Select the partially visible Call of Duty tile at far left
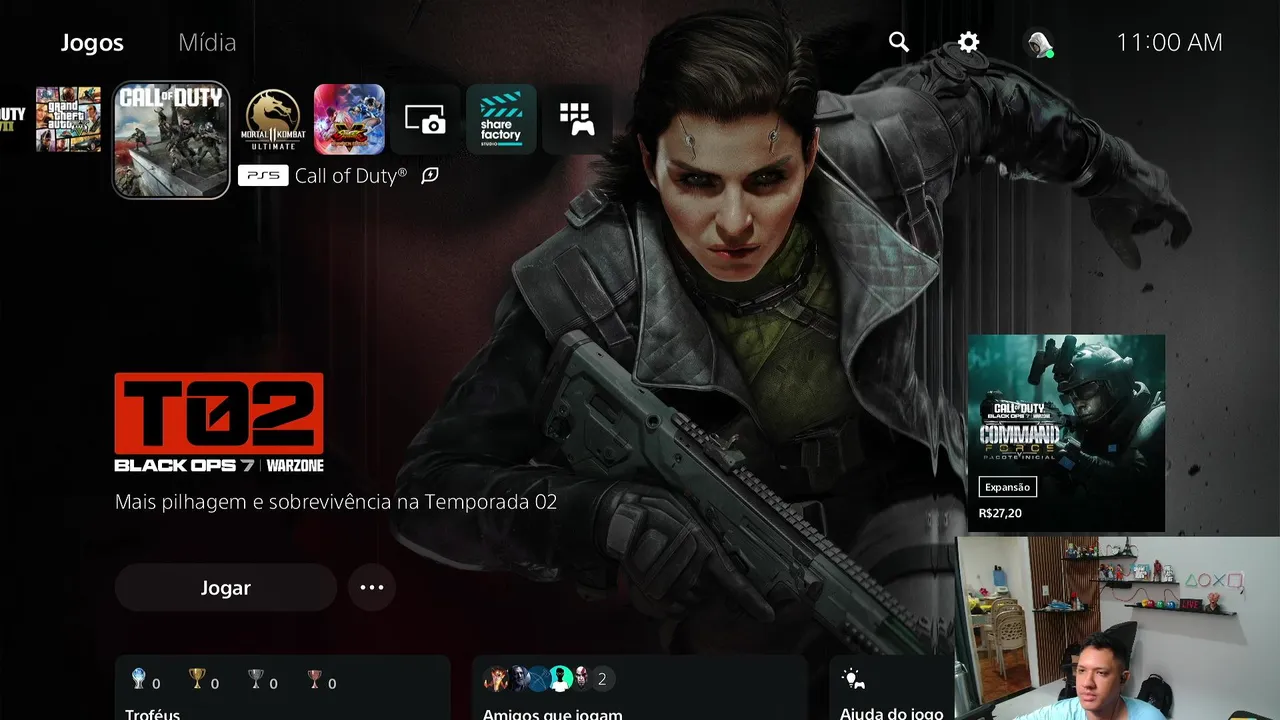1280x720 pixels. point(12,119)
